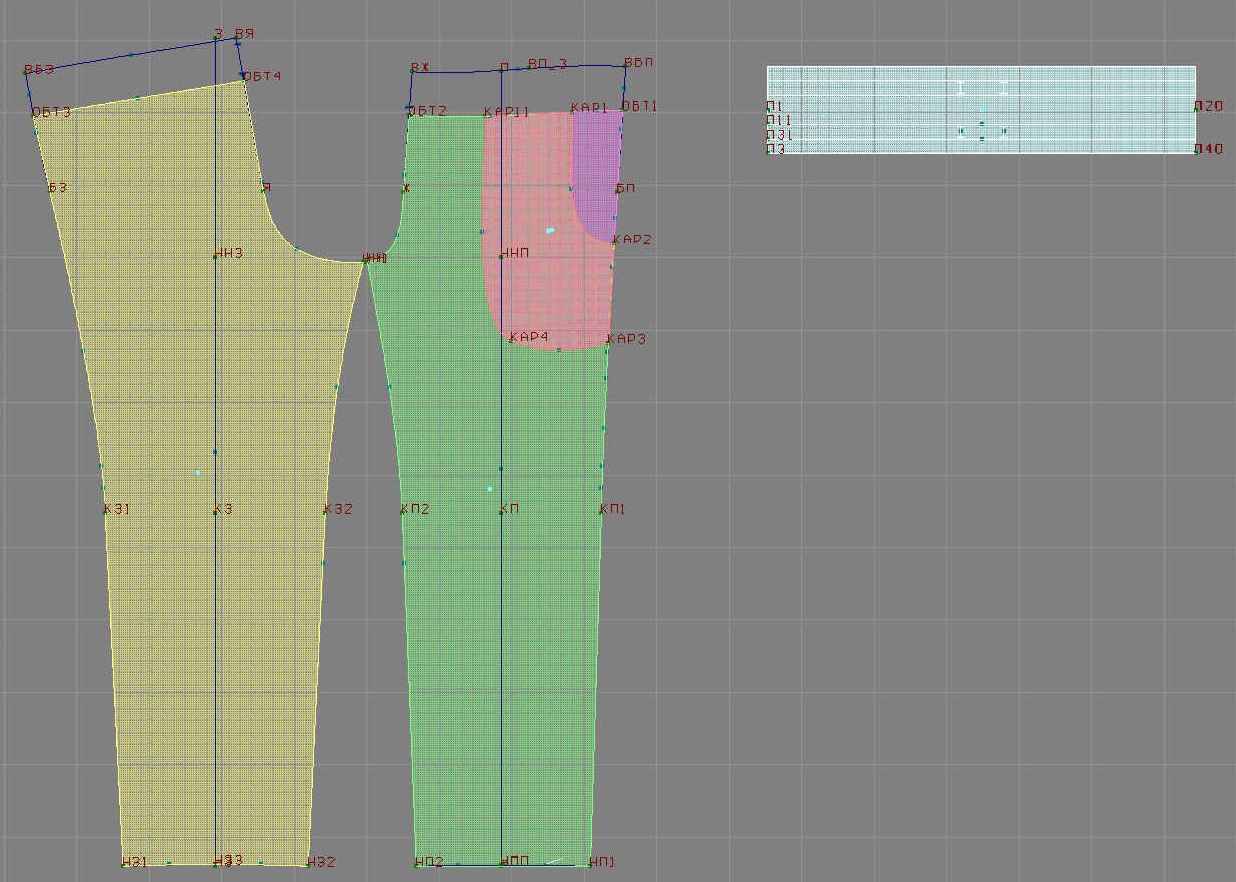Click point П40 on waistband corner
The width and height of the screenshot is (1236, 882).
point(1195,150)
